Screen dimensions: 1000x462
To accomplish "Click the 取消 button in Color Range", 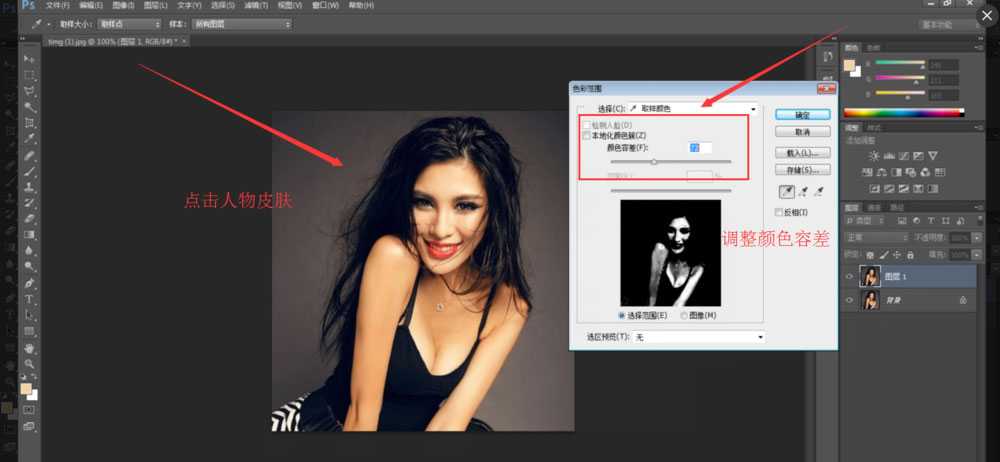I will (x=802, y=132).
